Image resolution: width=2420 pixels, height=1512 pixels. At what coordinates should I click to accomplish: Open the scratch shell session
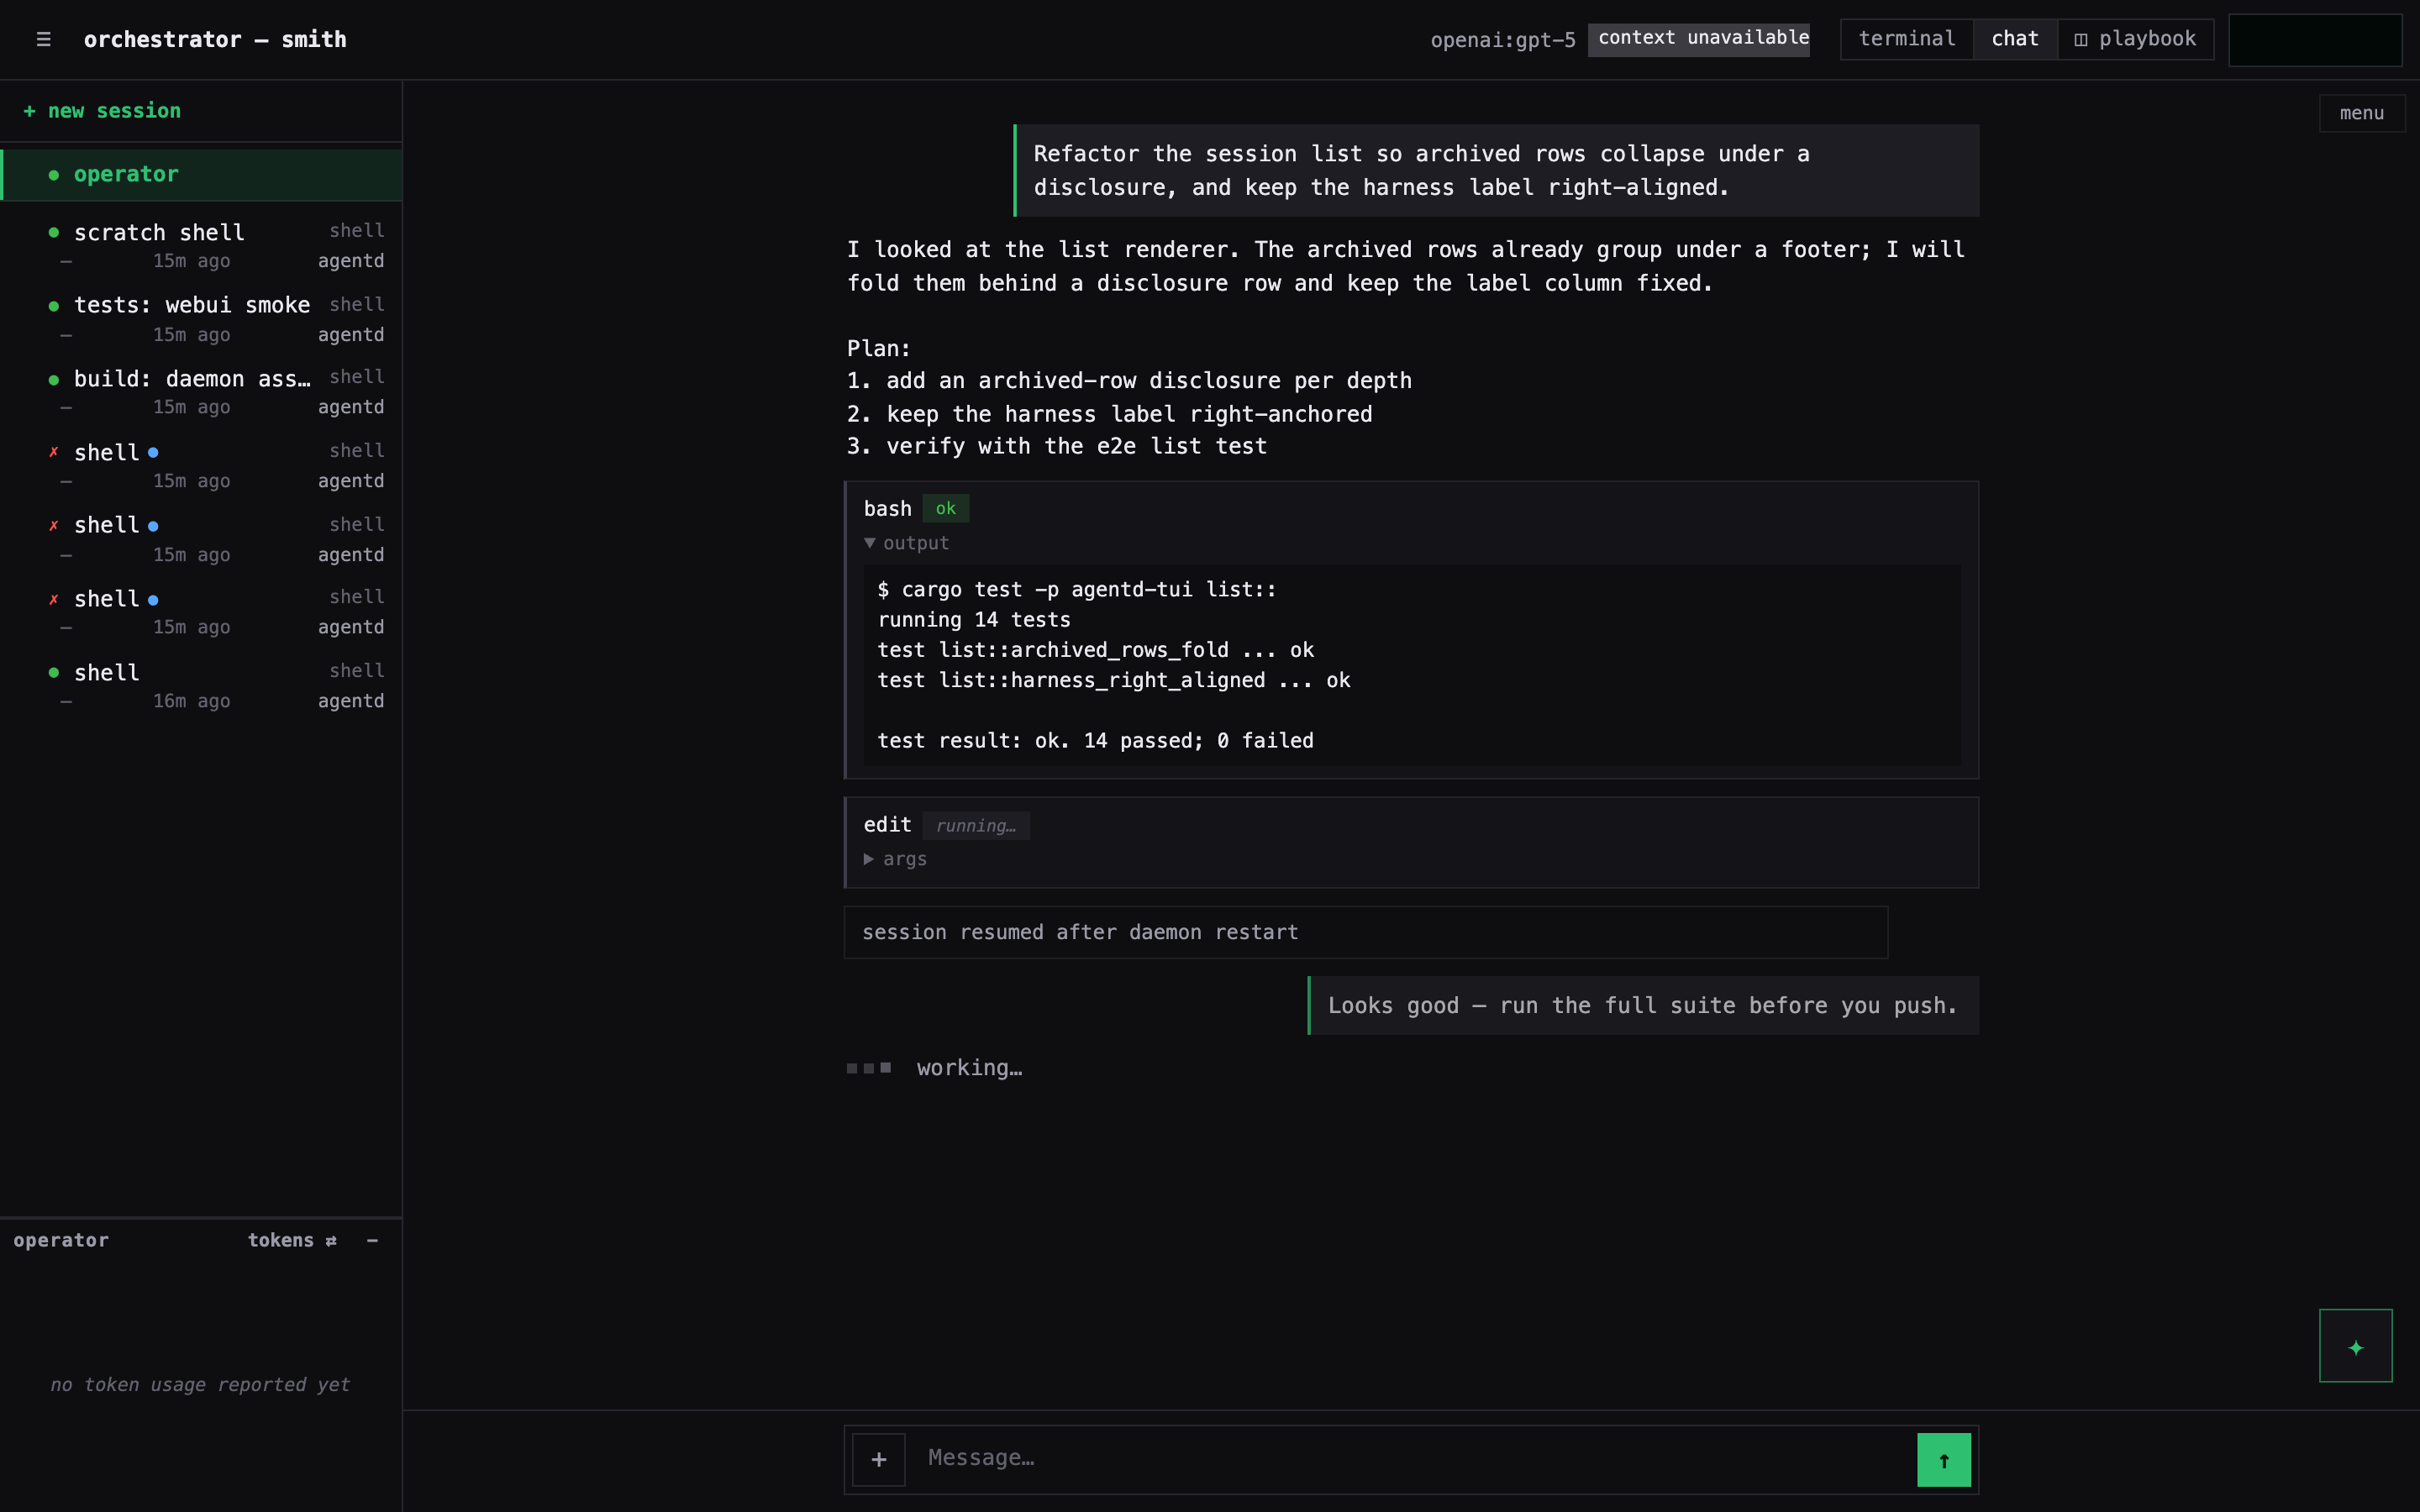(x=201, y=245)
